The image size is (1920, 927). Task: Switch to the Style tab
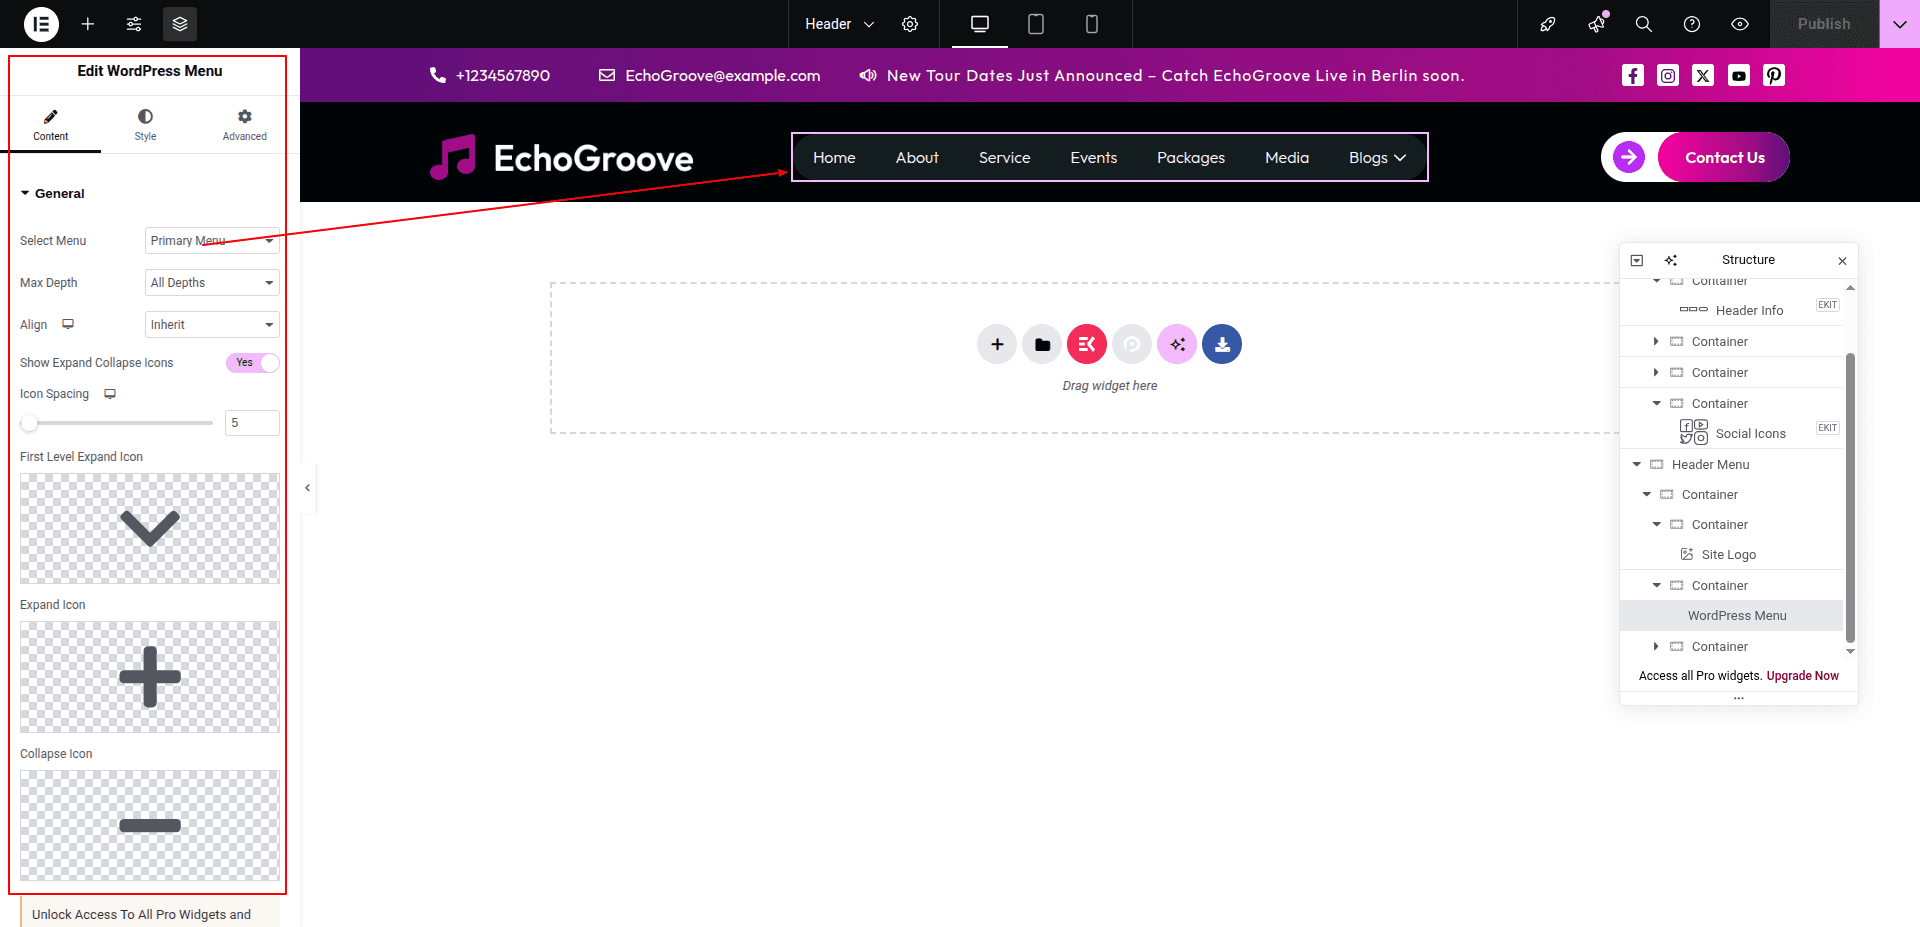click(x=145, y=125)
